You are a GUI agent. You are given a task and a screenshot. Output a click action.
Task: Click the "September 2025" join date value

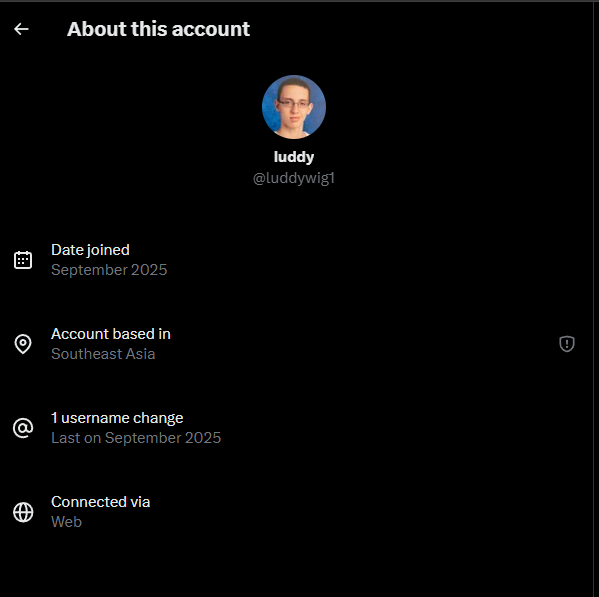pyautogui.click(x=109, y=270)
